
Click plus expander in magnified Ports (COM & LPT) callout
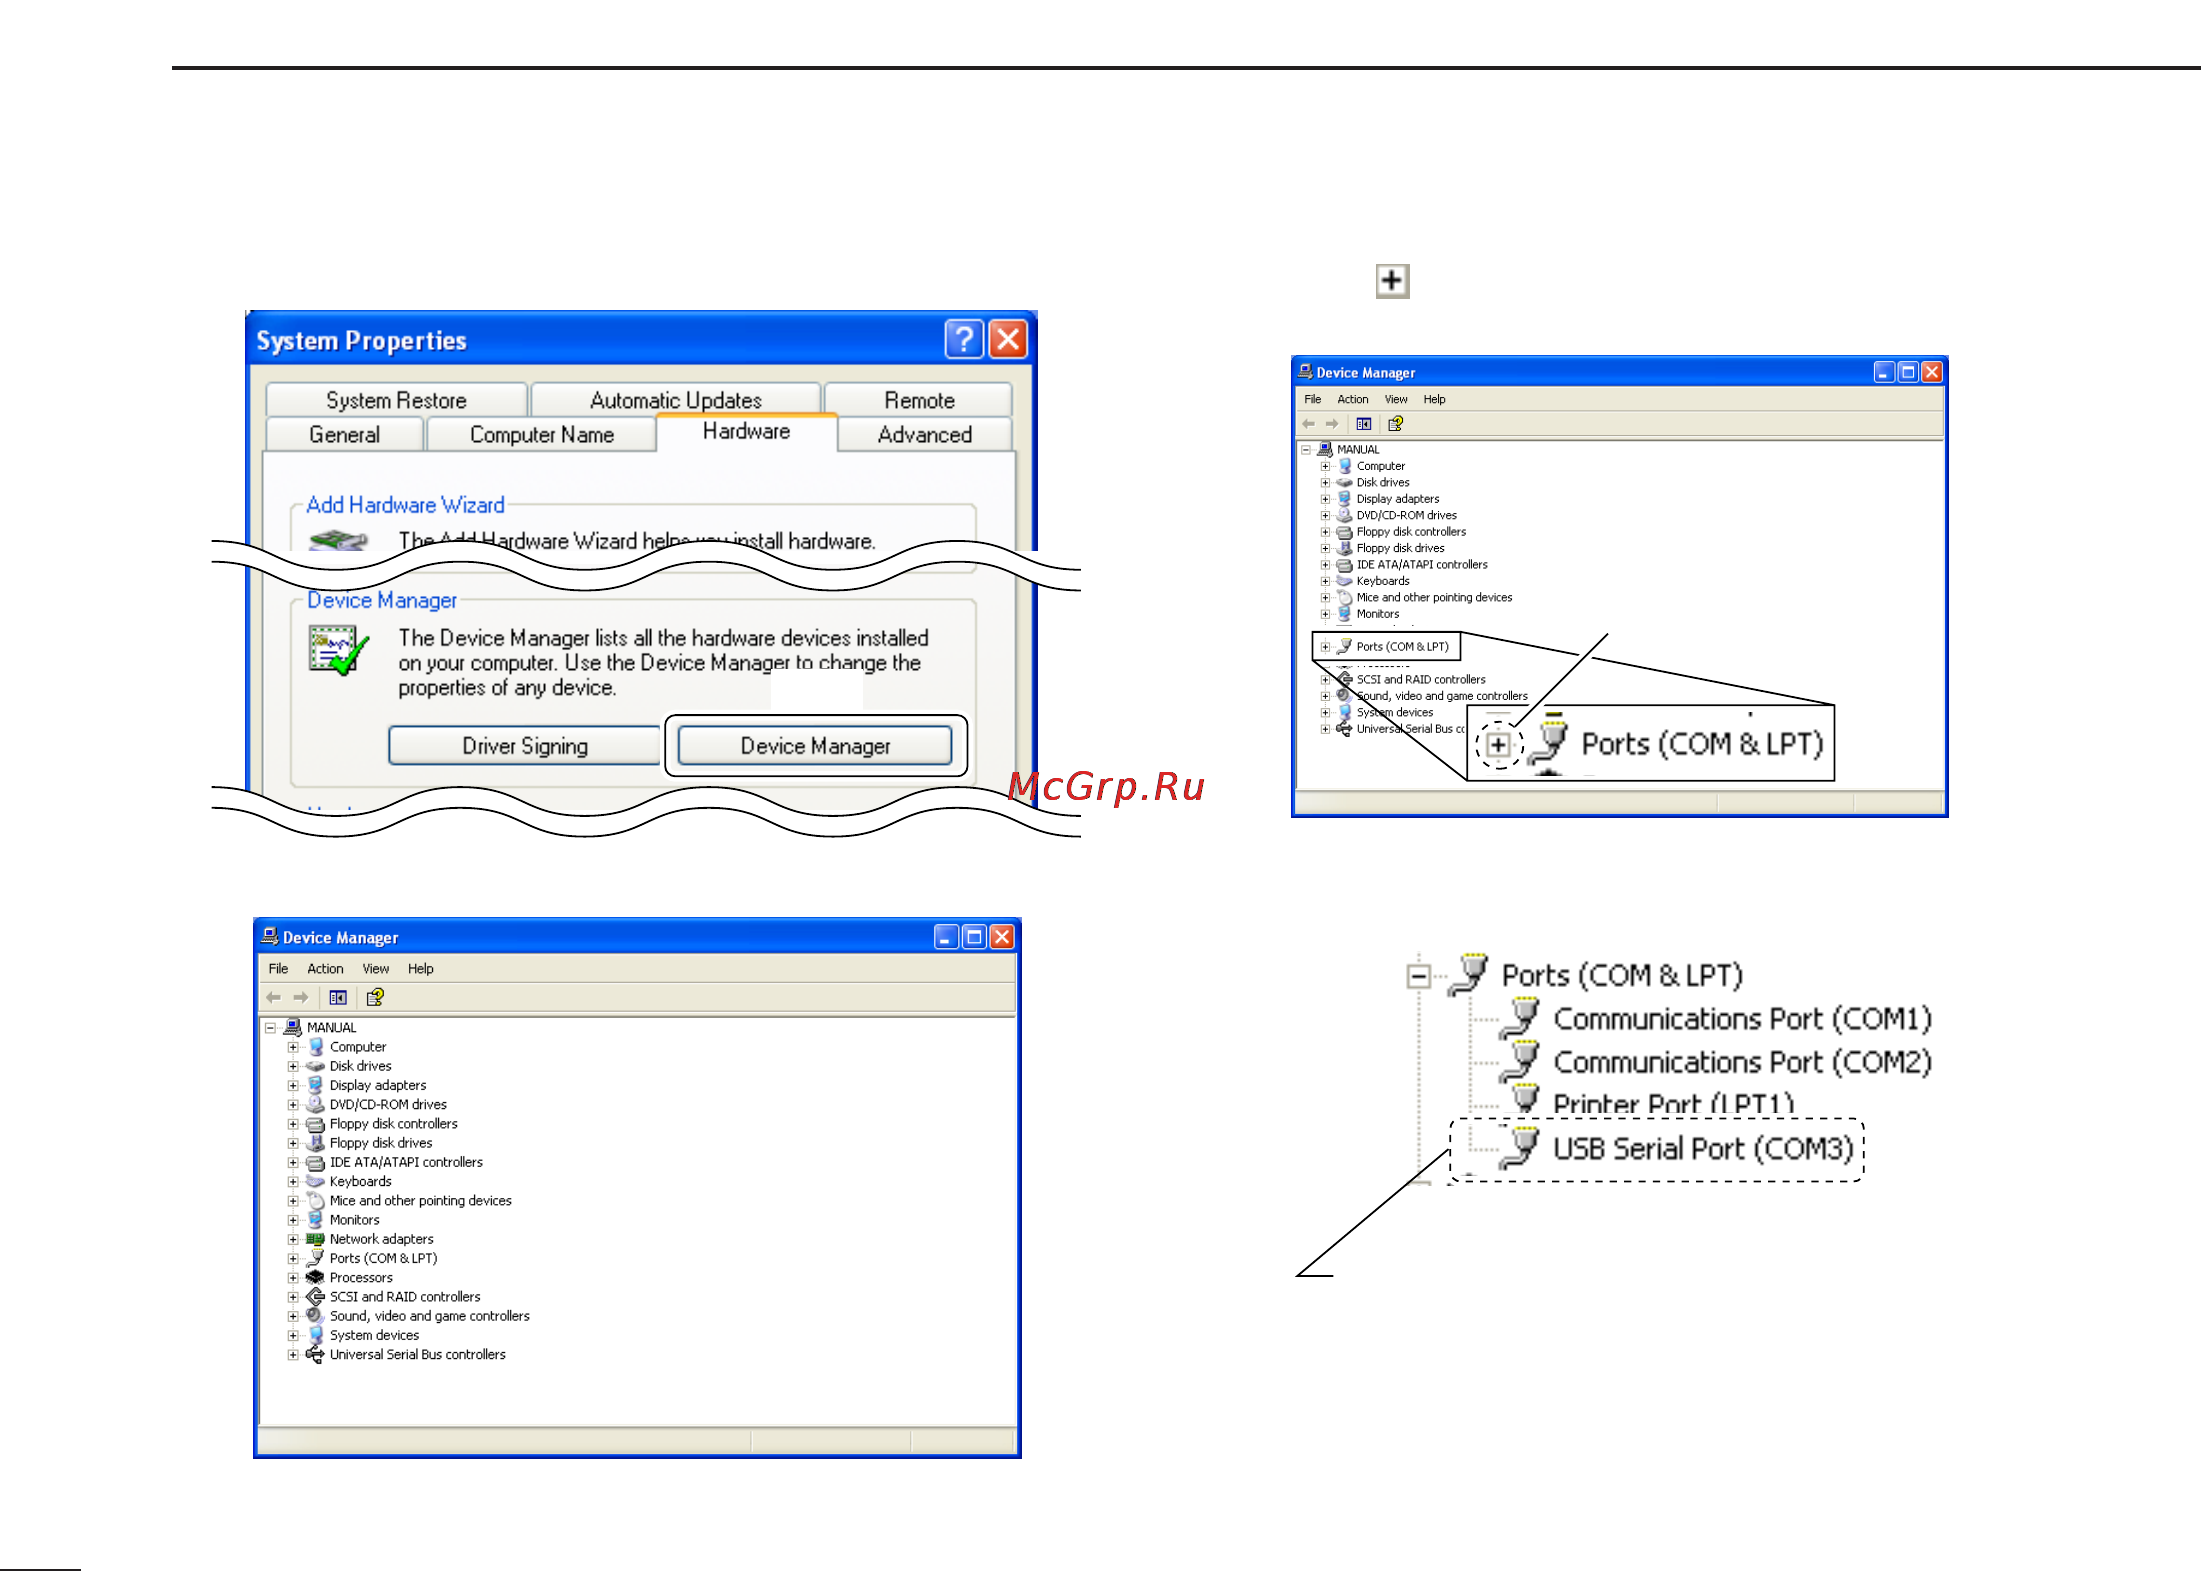1498,745
